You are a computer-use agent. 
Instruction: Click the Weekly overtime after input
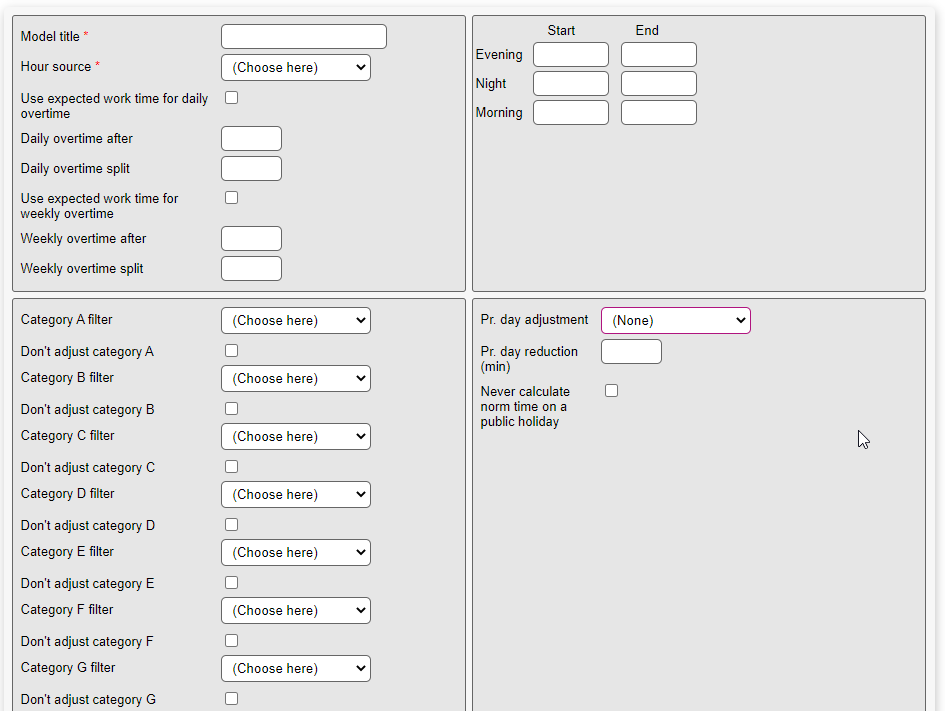251,239
